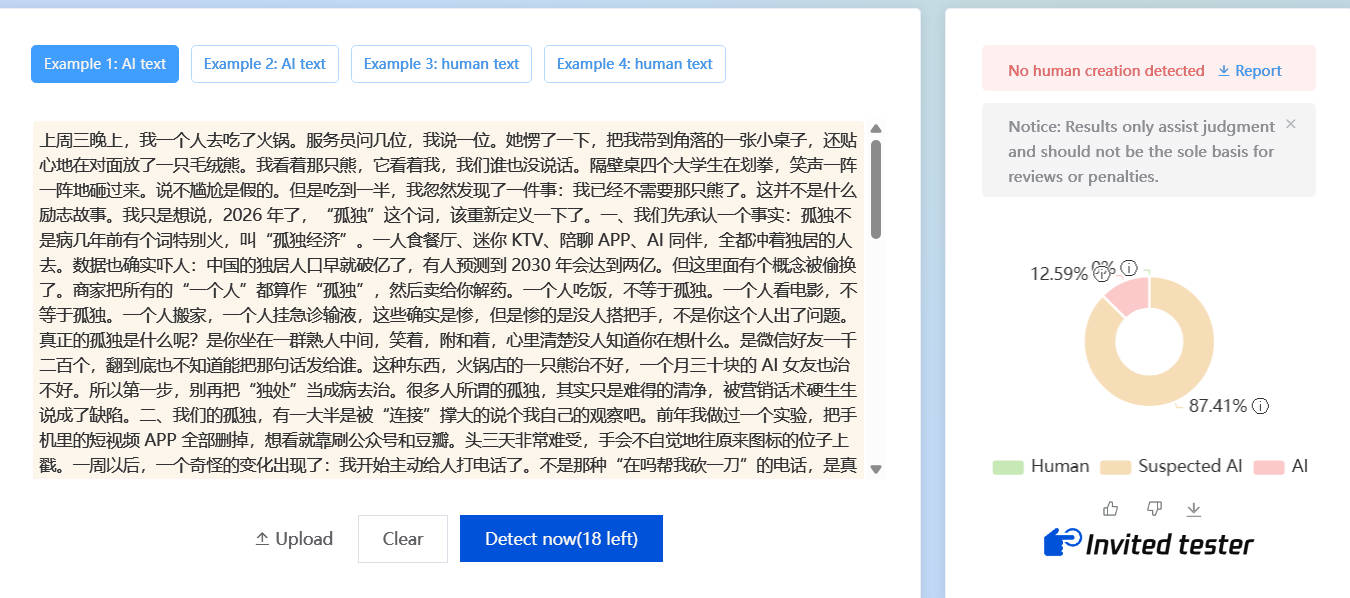
Task: Click the Clear button
Action: tap(403, 539)
